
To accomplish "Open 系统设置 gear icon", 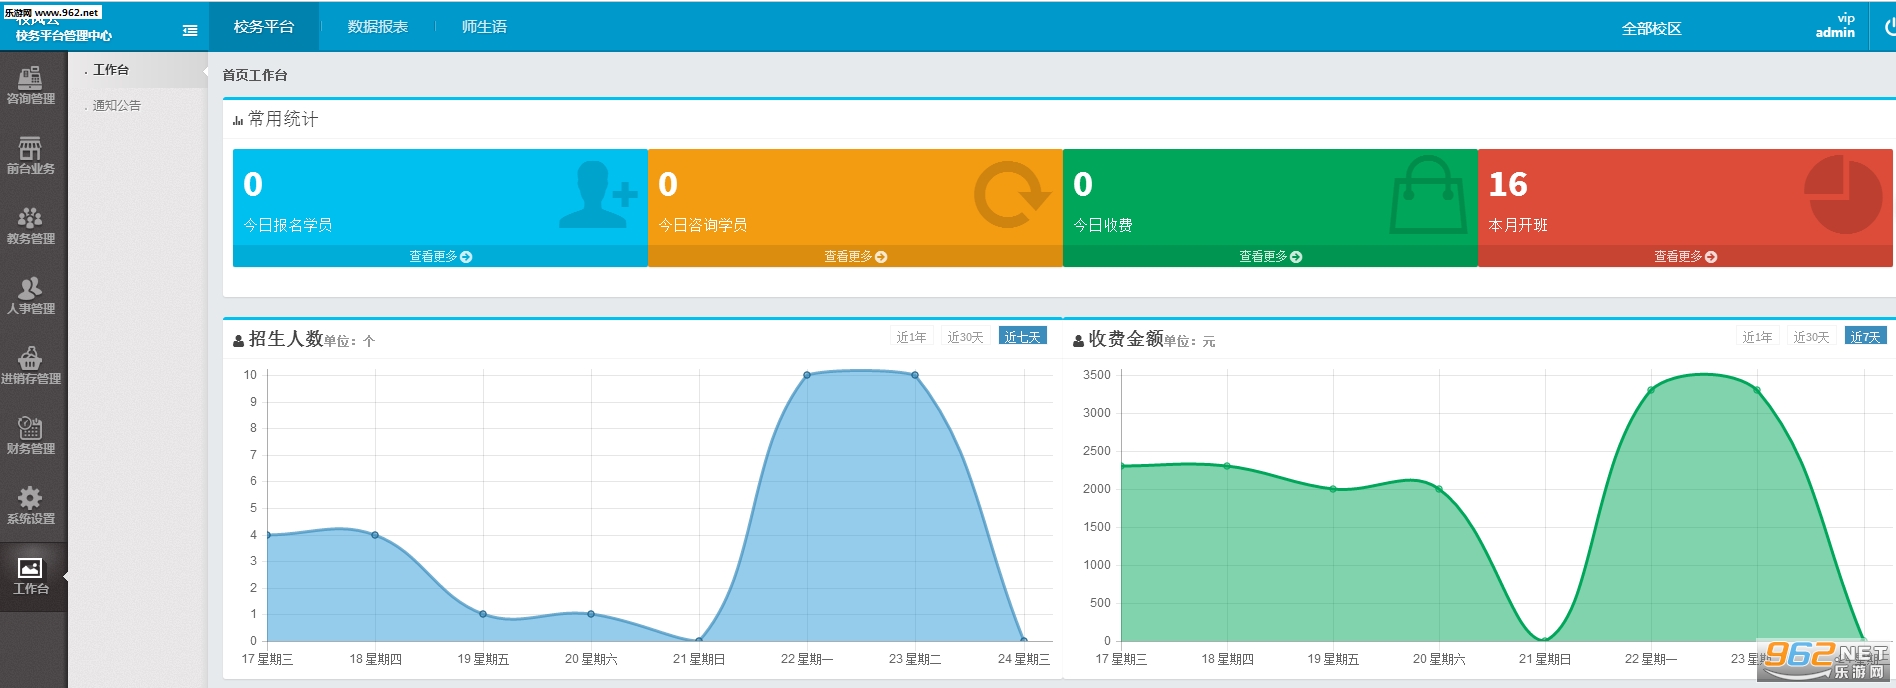I will [x=30, y=498].
